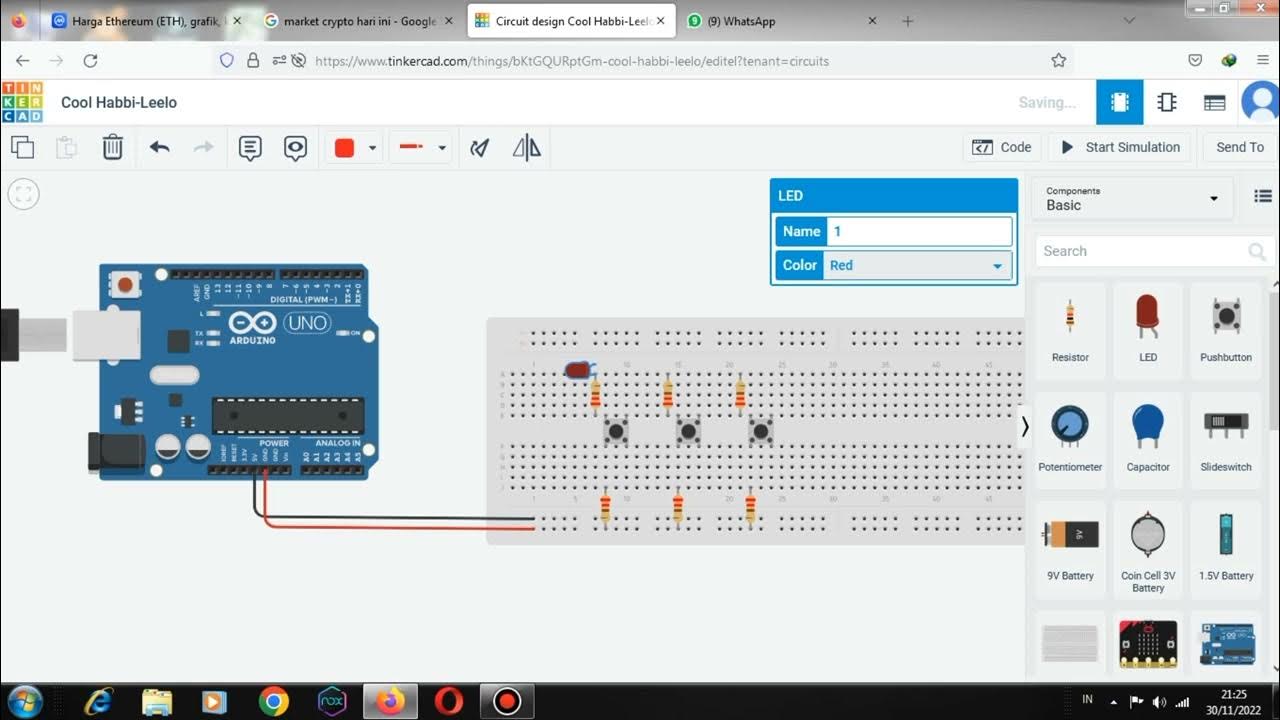The image size is (1280, 720).
Task: Open the browser tab list dropdown
Action: [x=1130, y=21]
